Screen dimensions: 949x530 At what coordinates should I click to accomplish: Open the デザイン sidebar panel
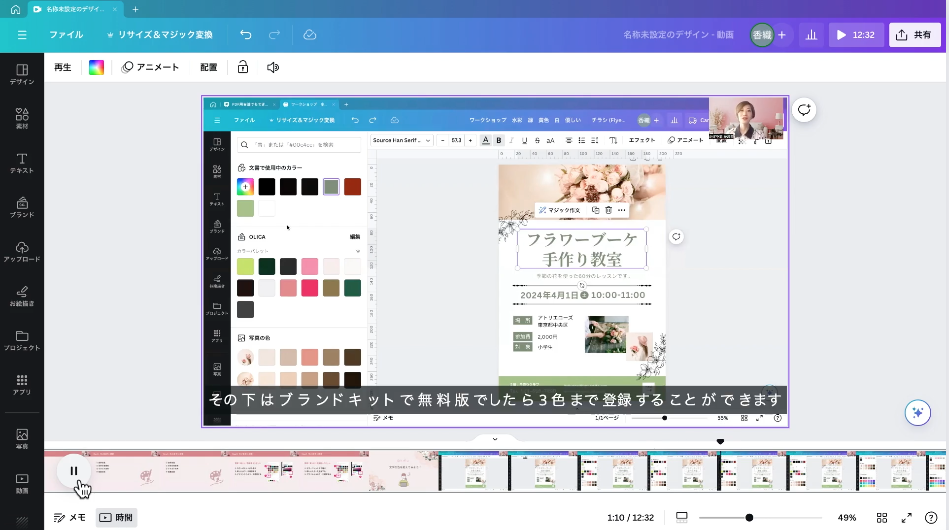coord(22,74)
